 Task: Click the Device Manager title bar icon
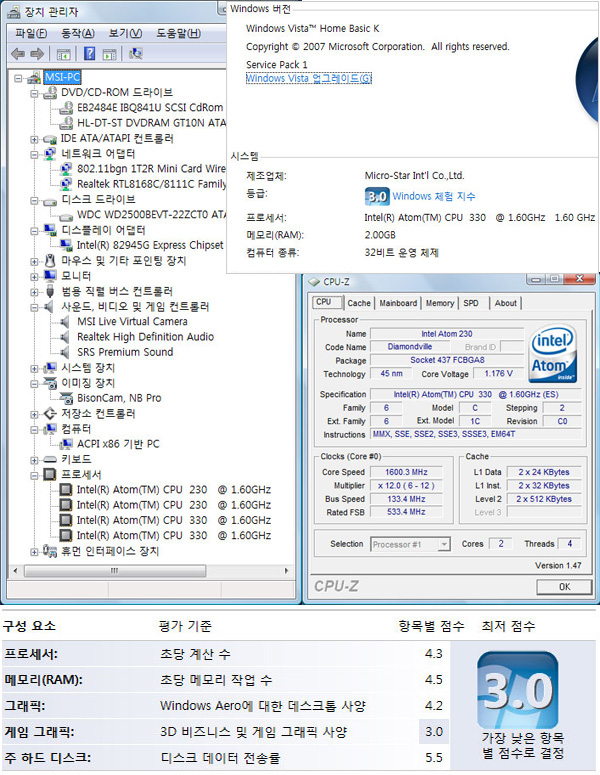[x=14, y=11]
